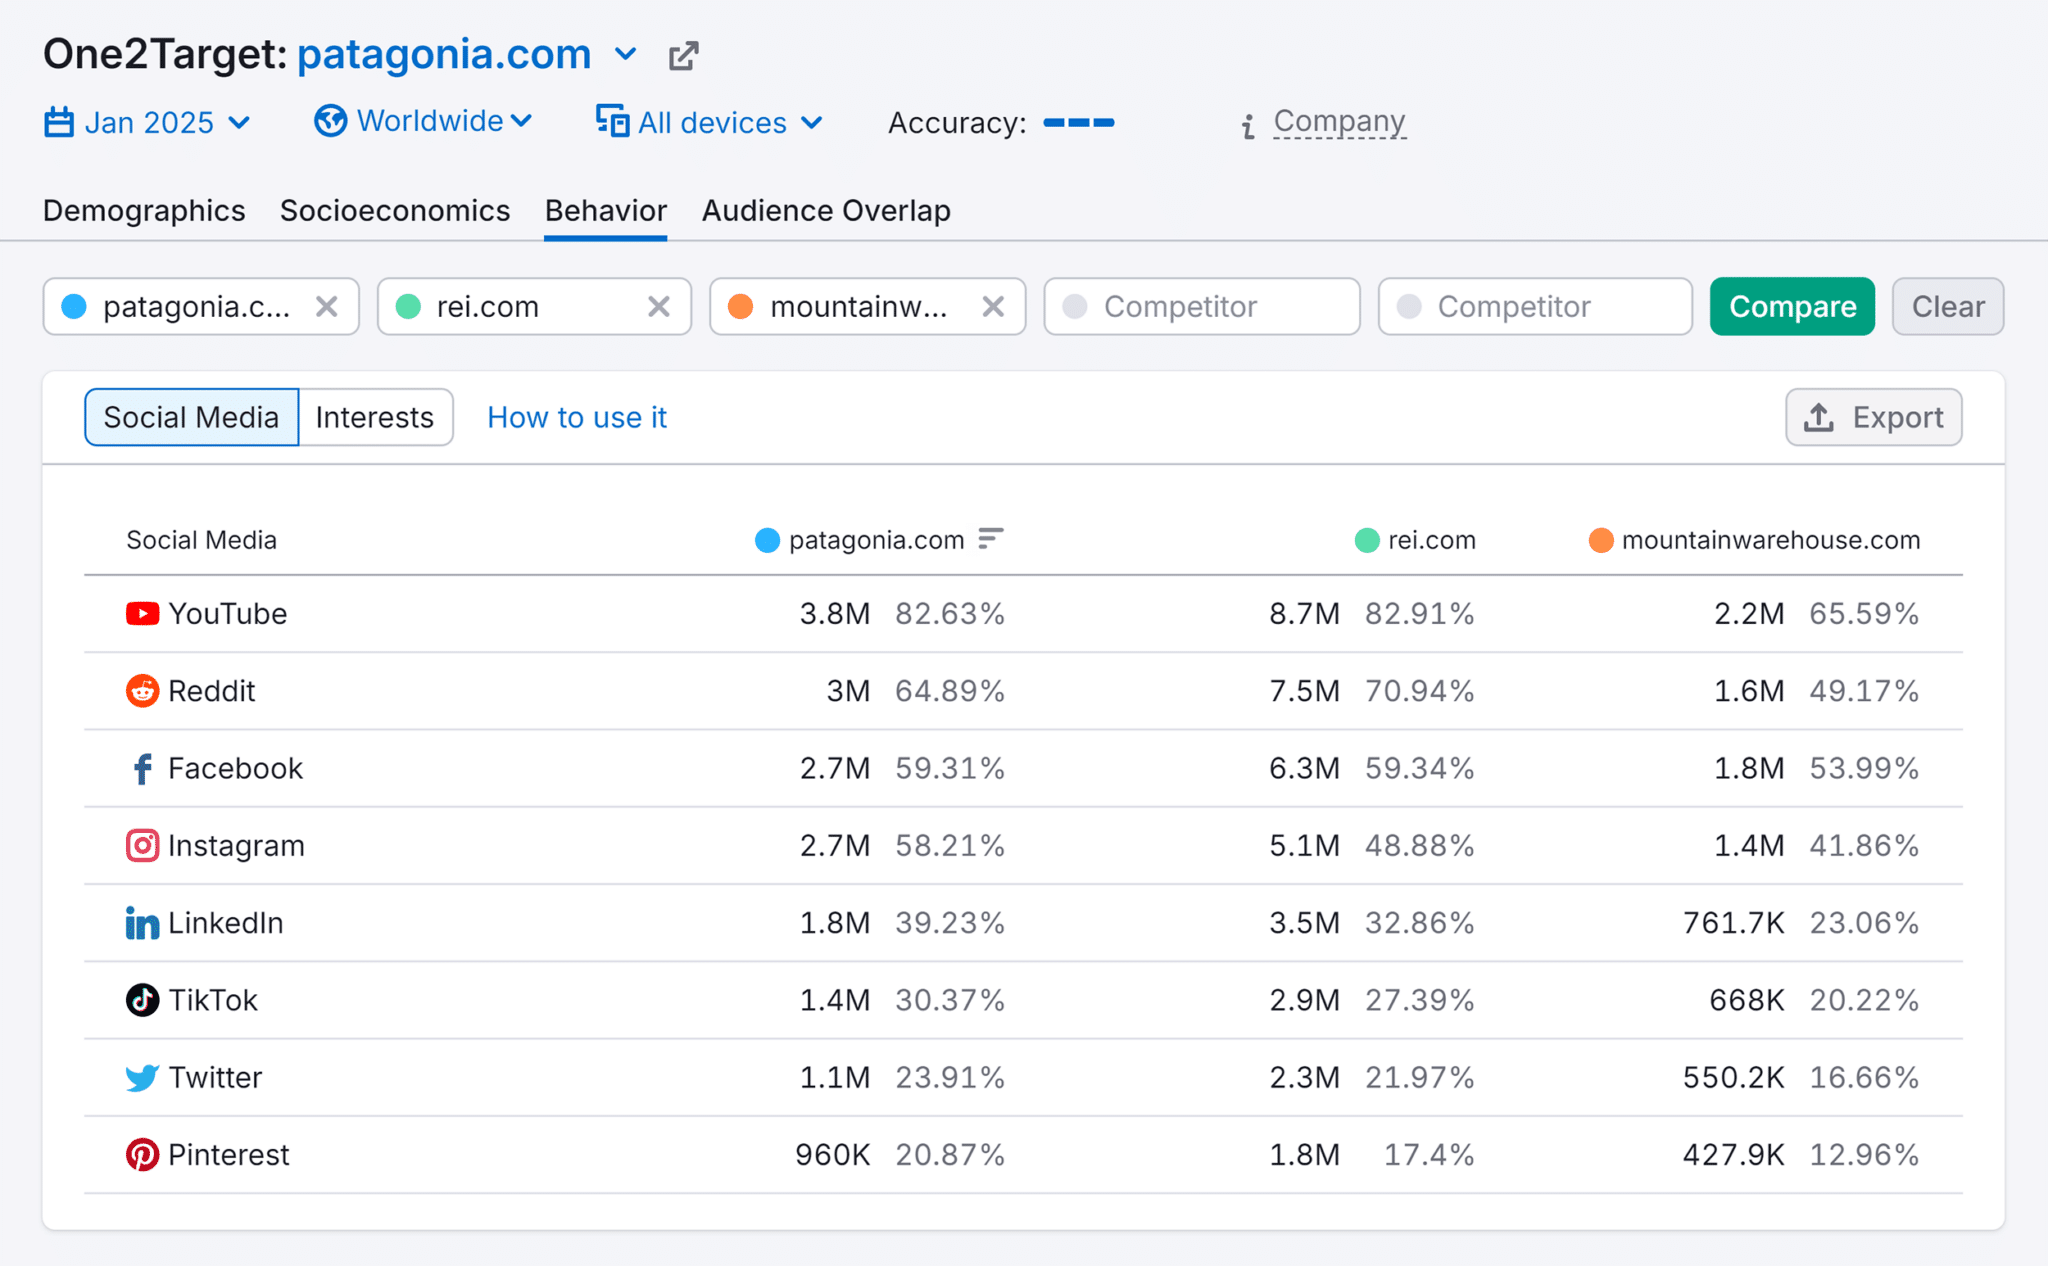The width and height of the screenshot is (2048, 1266).
Task: Click the sort icon beside patagonia.com column
Action: coord(990,539)
